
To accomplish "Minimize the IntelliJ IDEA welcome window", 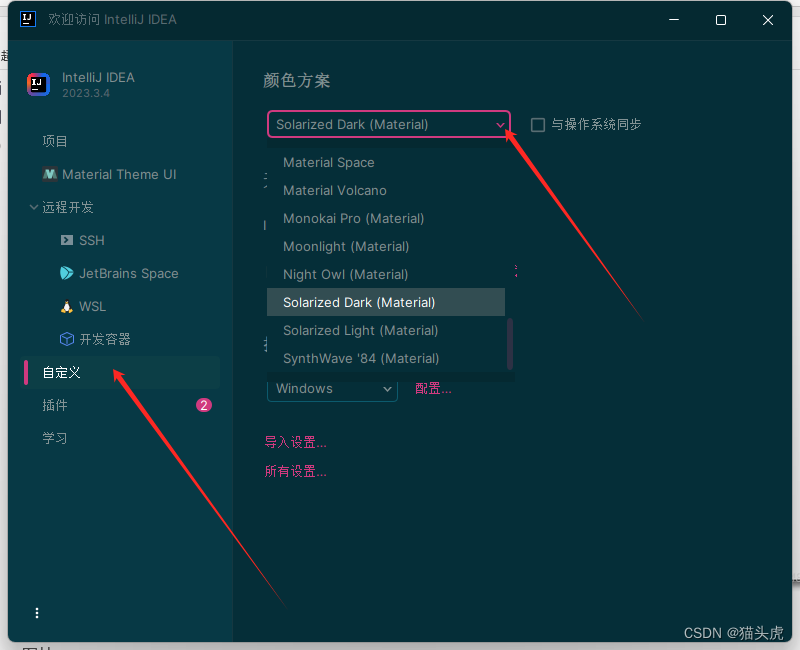I will (674, 20).
